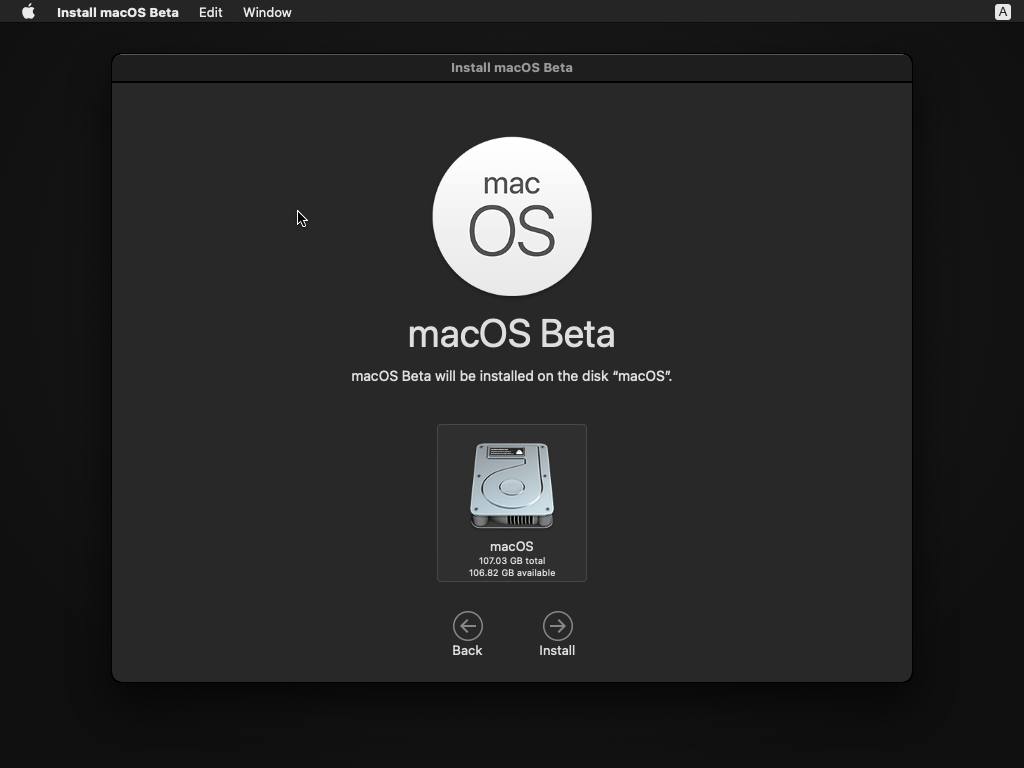Click the input source icon in menu bar

click(1002, 12)
